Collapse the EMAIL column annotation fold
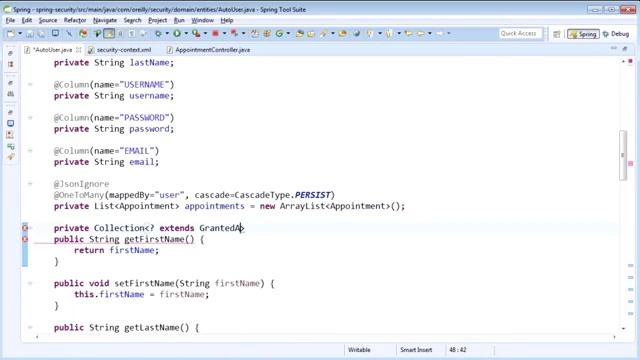 [x=30, y=151]
